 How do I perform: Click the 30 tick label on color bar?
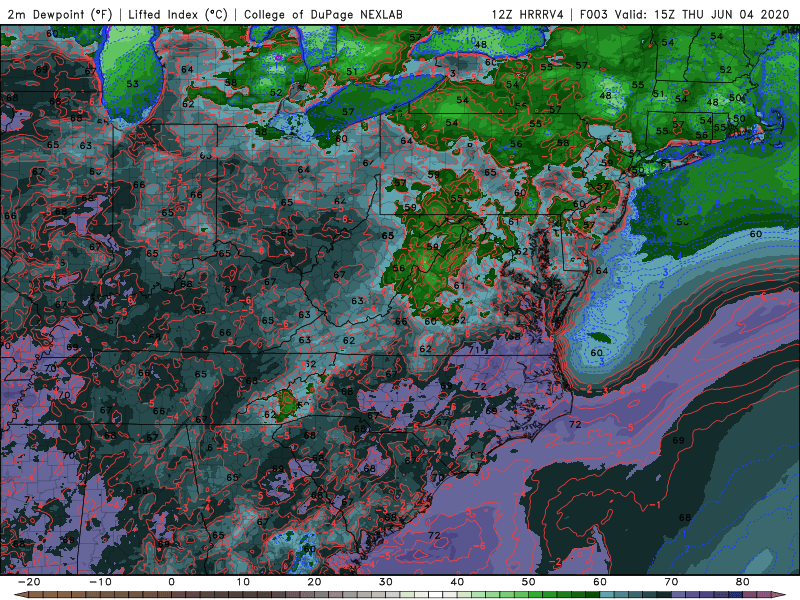click(386, 582)
